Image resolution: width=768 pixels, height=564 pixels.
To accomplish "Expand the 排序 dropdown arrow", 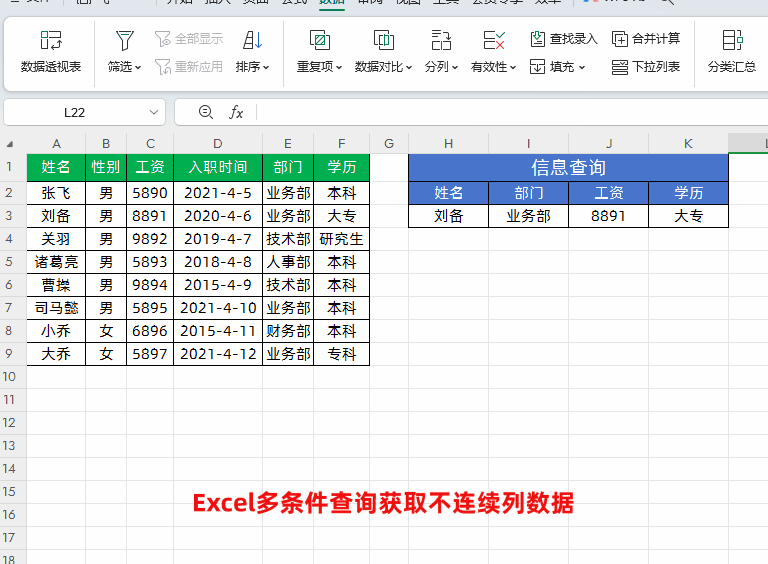I will (266, 68).
